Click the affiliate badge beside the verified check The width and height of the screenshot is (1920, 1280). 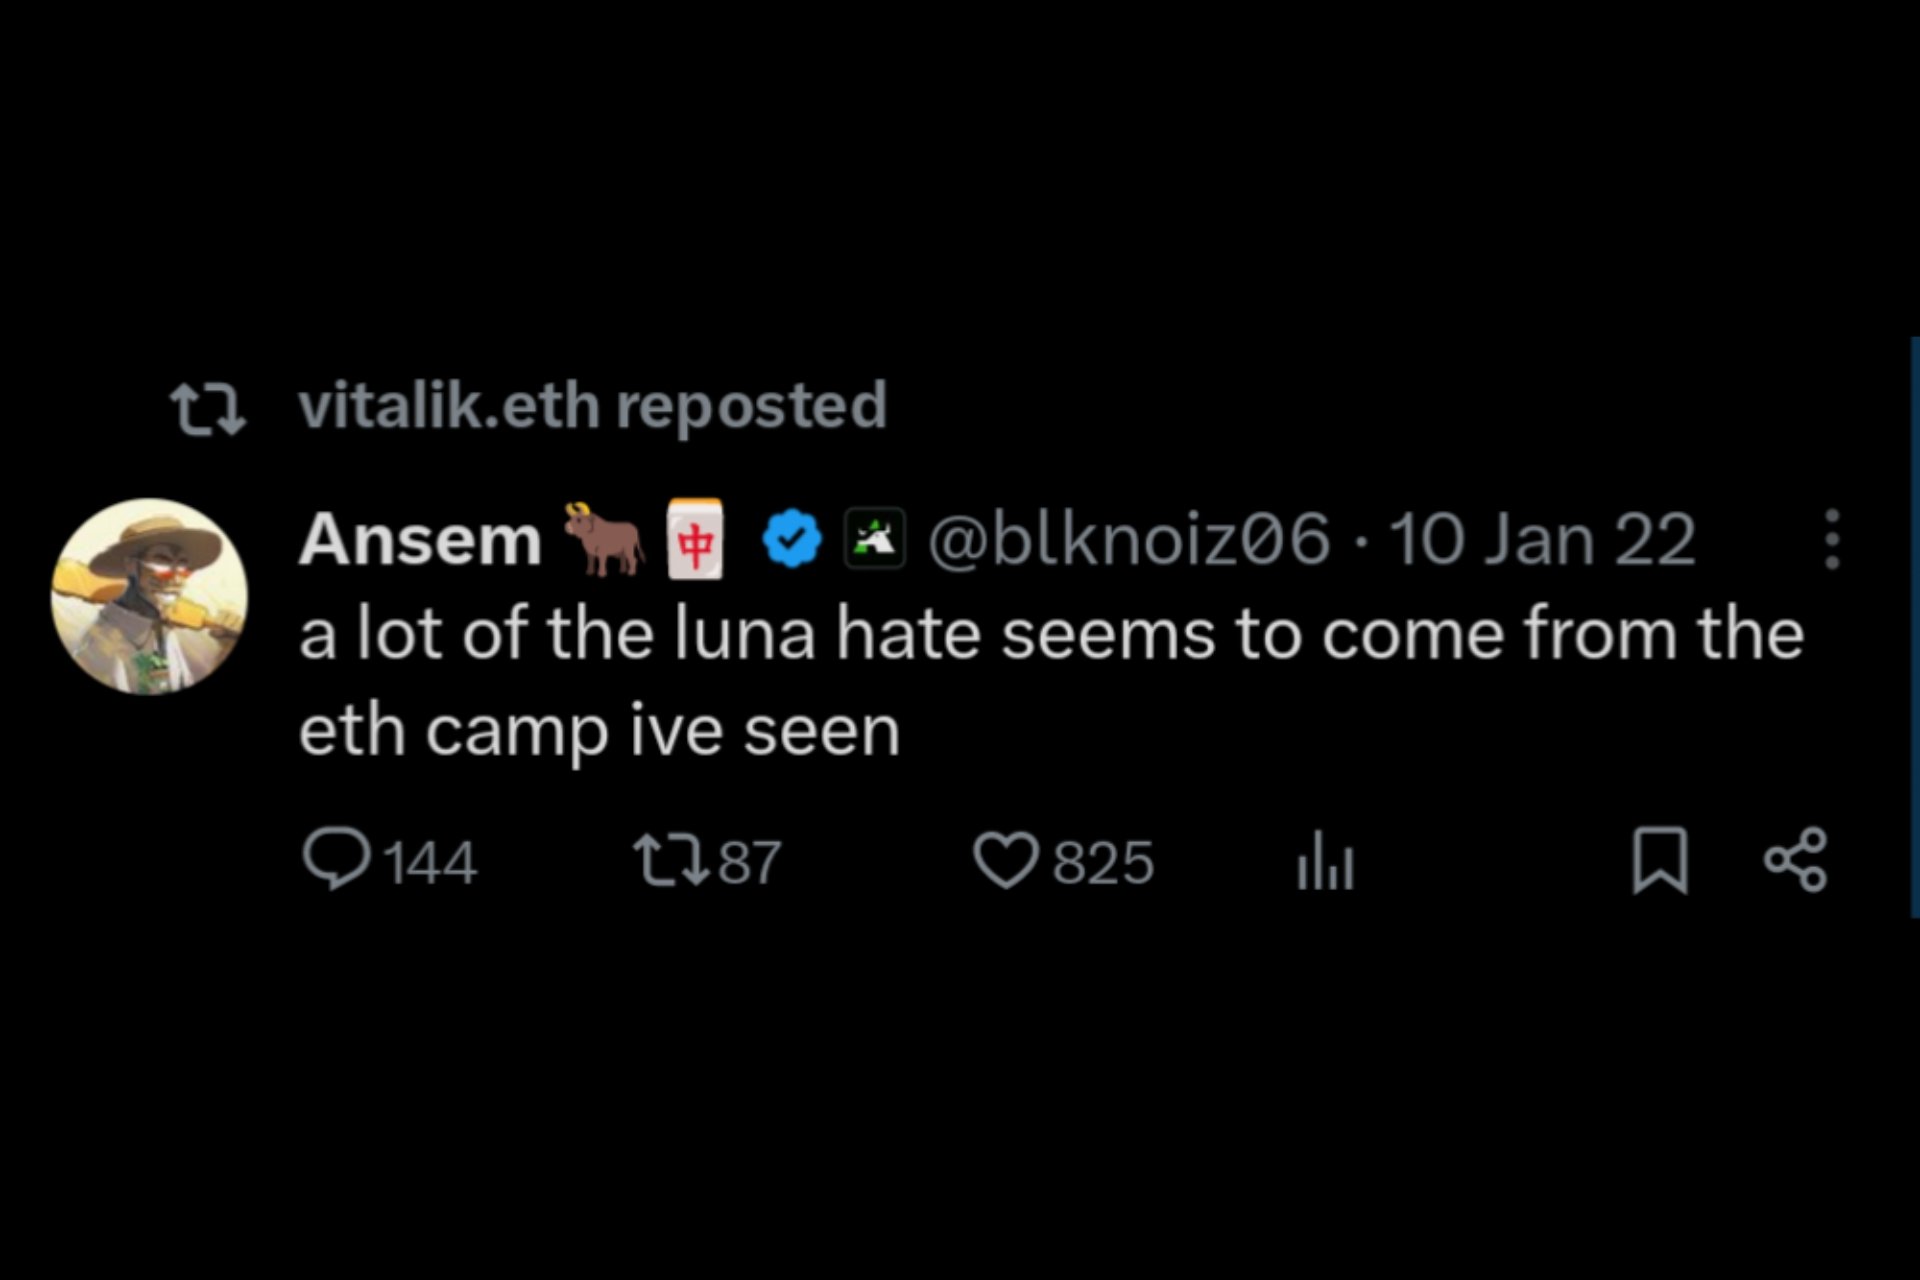(x=875, y=540)
